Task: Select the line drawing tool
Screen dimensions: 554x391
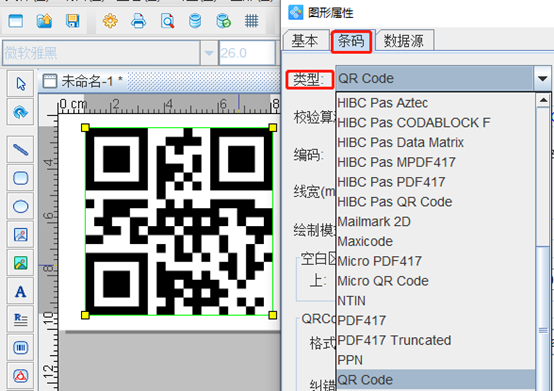Action: 20,150
